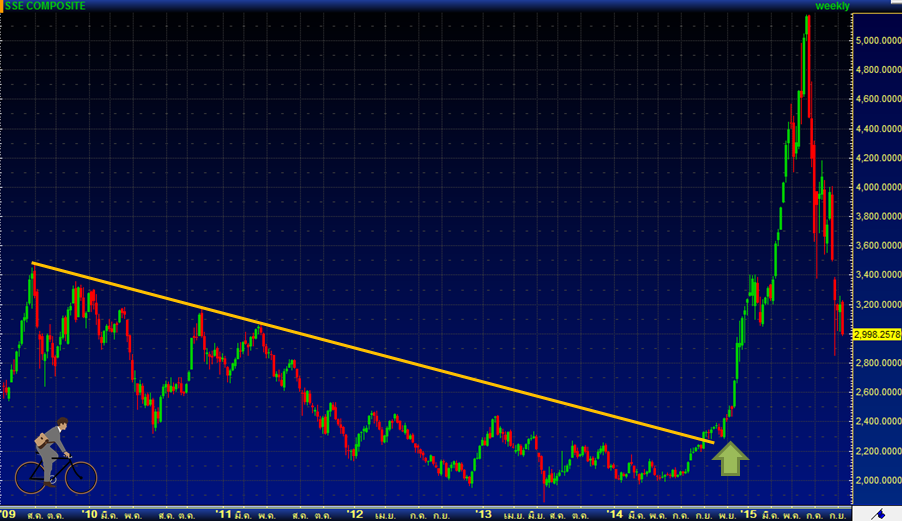The image size is (902, 521).
Task: Click the SSE COMPOSITE symbol title
Action: click(47, 6)
